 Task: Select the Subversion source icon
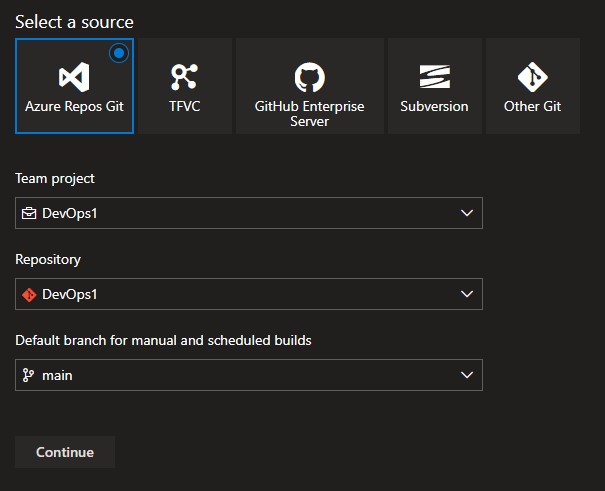coord(434,76)
